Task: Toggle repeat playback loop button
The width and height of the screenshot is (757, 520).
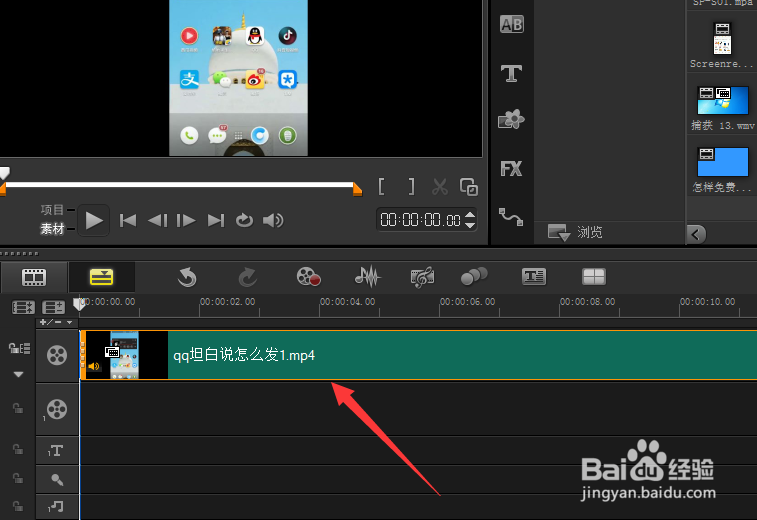Action: point(244,221)
